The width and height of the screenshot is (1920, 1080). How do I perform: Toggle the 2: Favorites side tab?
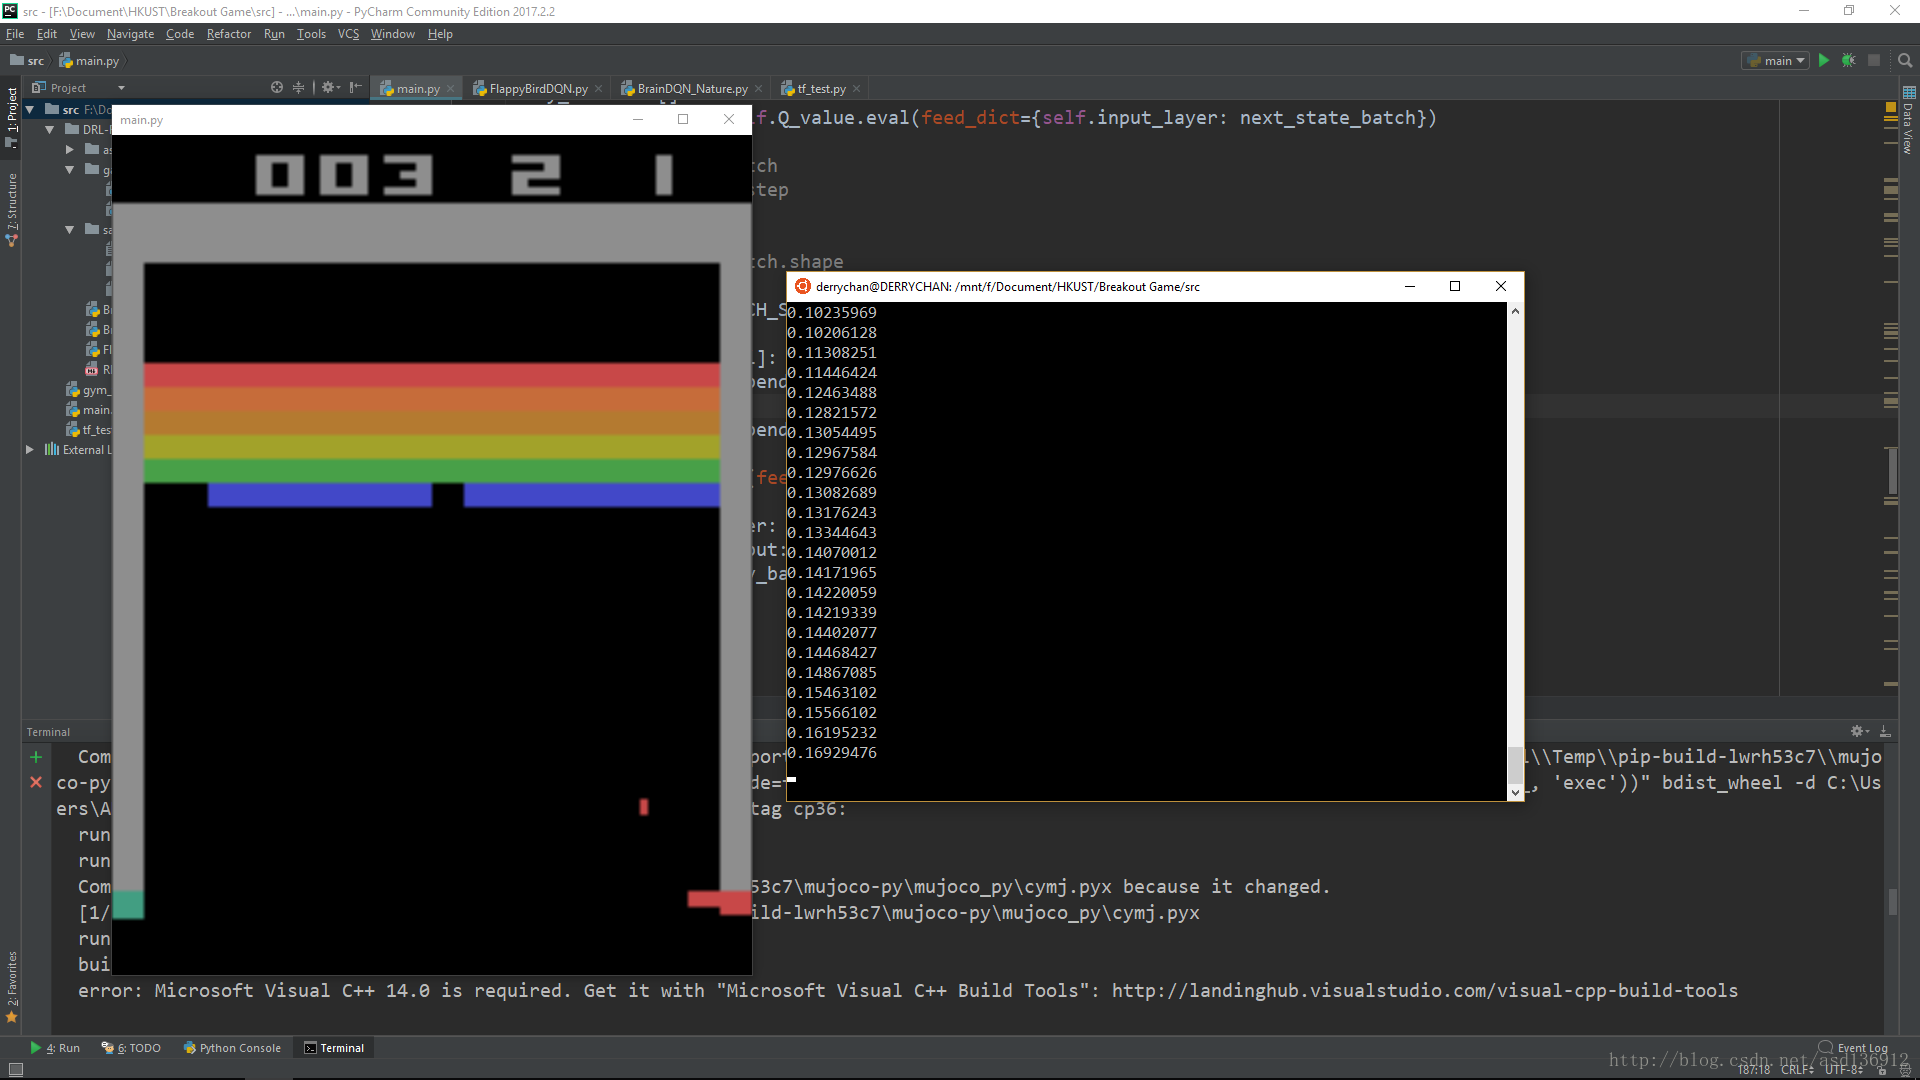coord(12,986)
